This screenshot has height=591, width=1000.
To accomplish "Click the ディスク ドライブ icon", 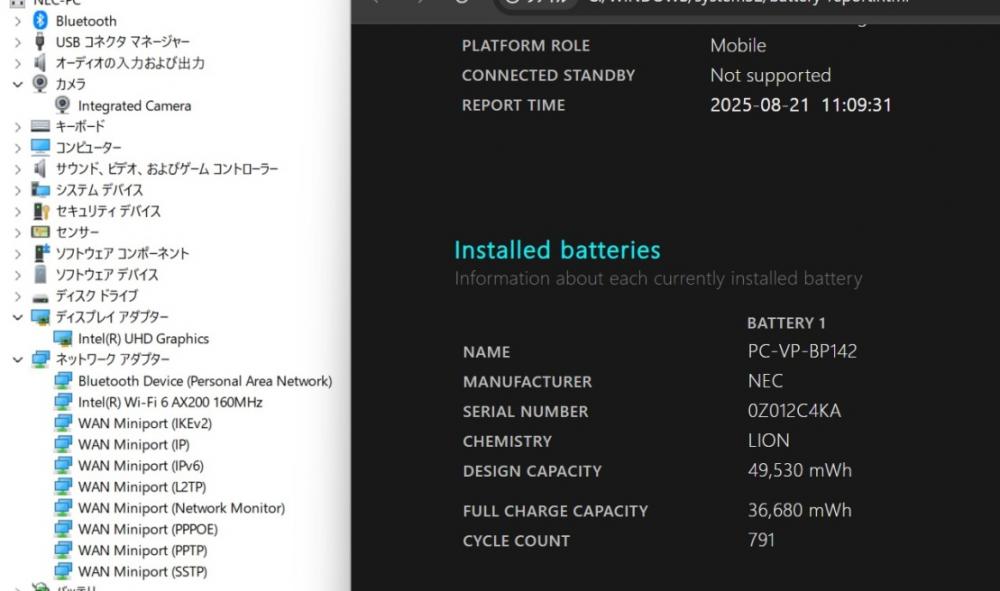I will 40,297.
